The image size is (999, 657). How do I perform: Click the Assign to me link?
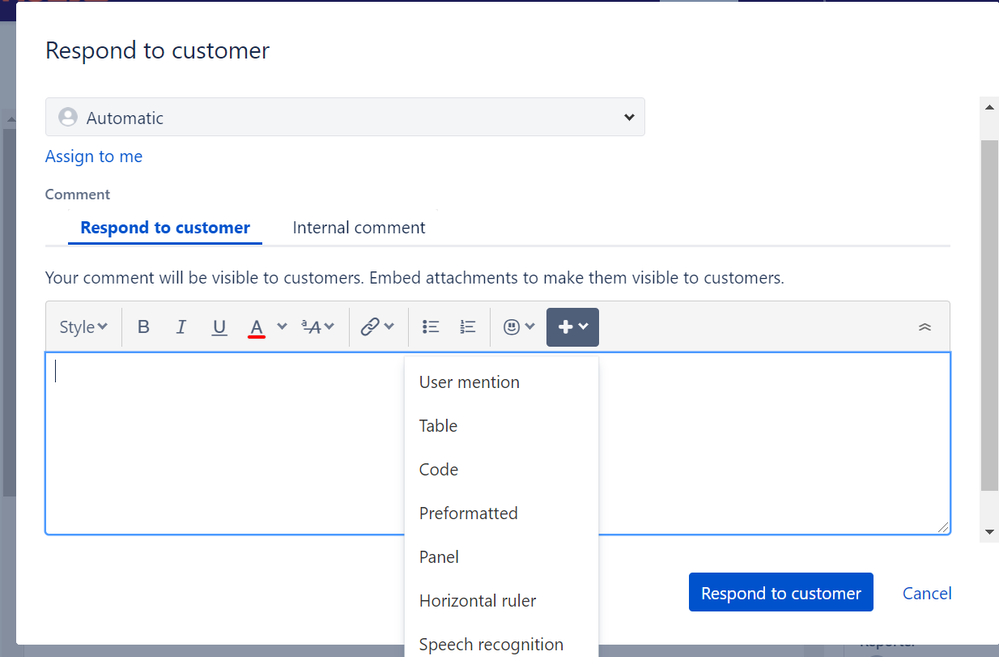[94, 156]
